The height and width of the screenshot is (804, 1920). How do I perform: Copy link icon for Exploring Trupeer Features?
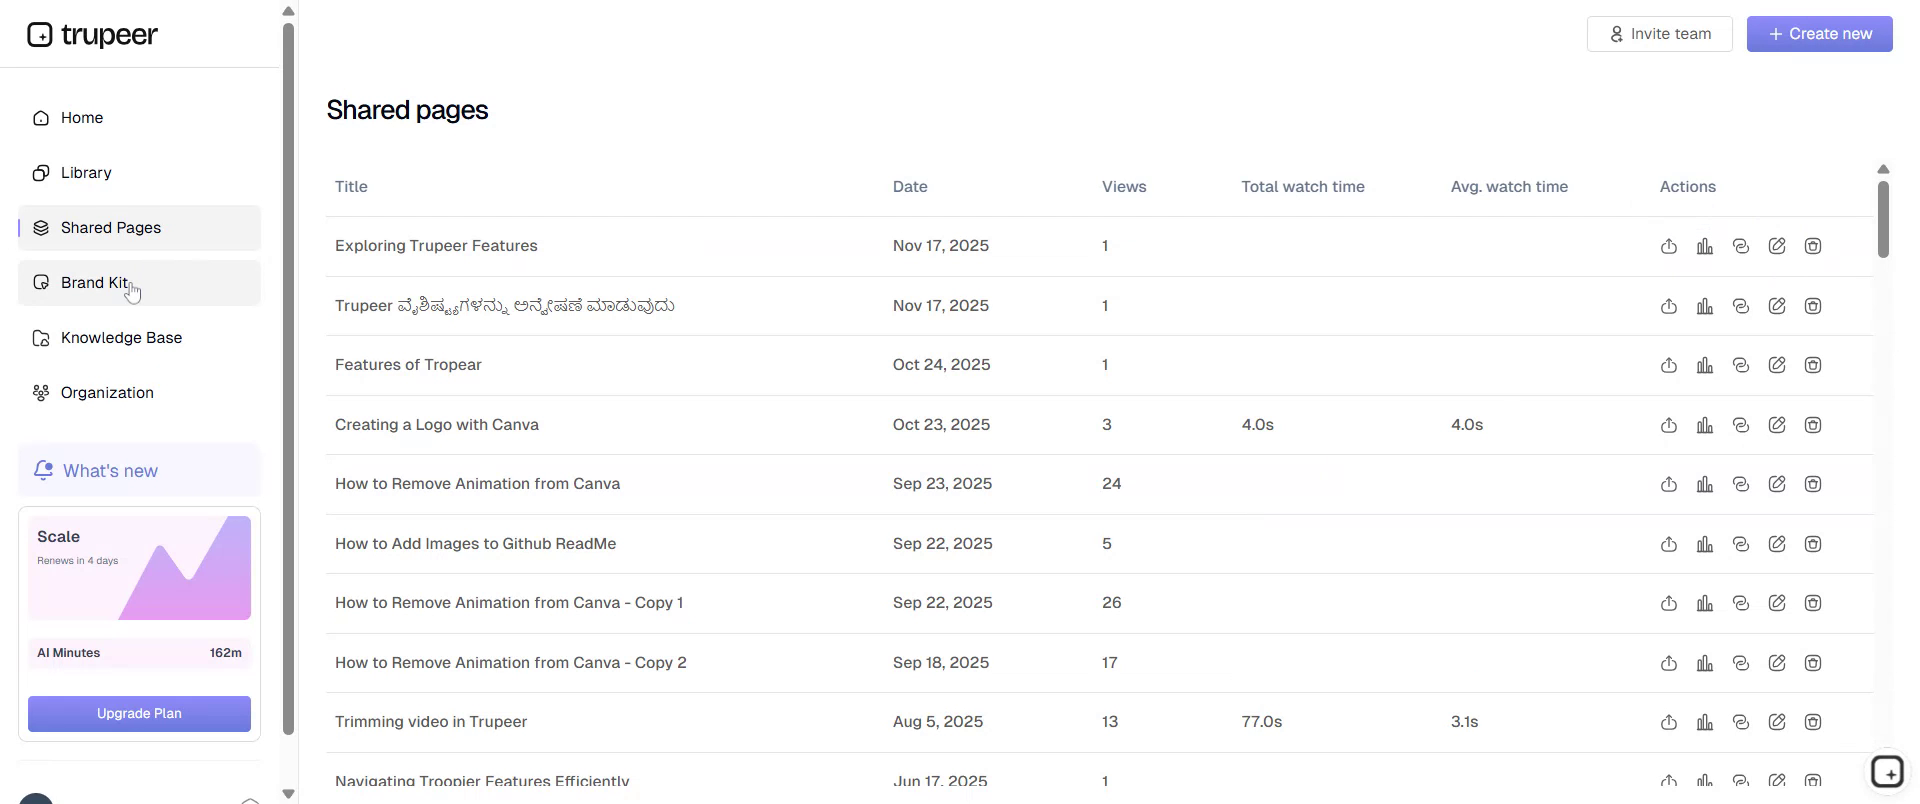[x=1741, y=246]
